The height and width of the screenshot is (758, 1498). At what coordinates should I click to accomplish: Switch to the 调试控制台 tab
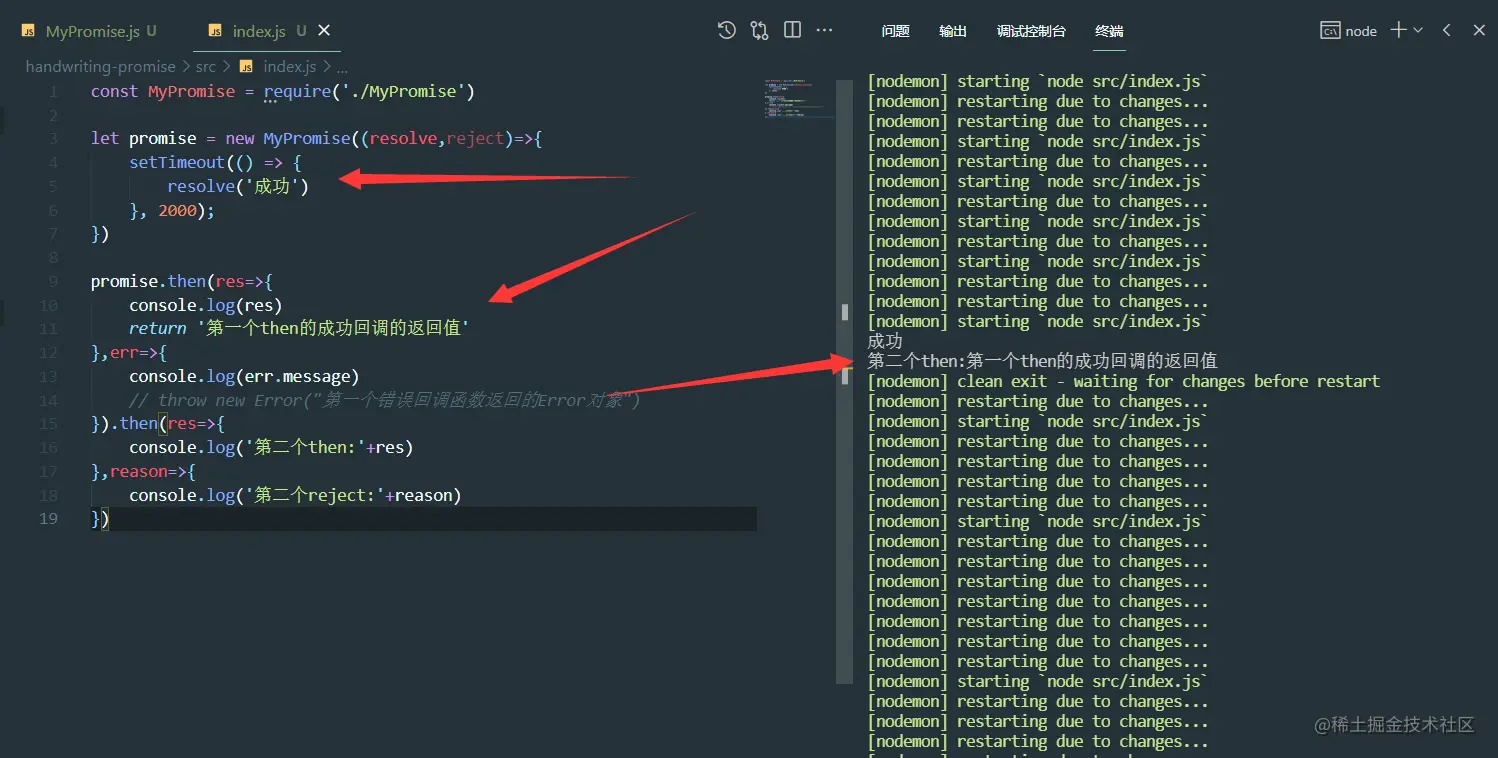[1031, 31]
